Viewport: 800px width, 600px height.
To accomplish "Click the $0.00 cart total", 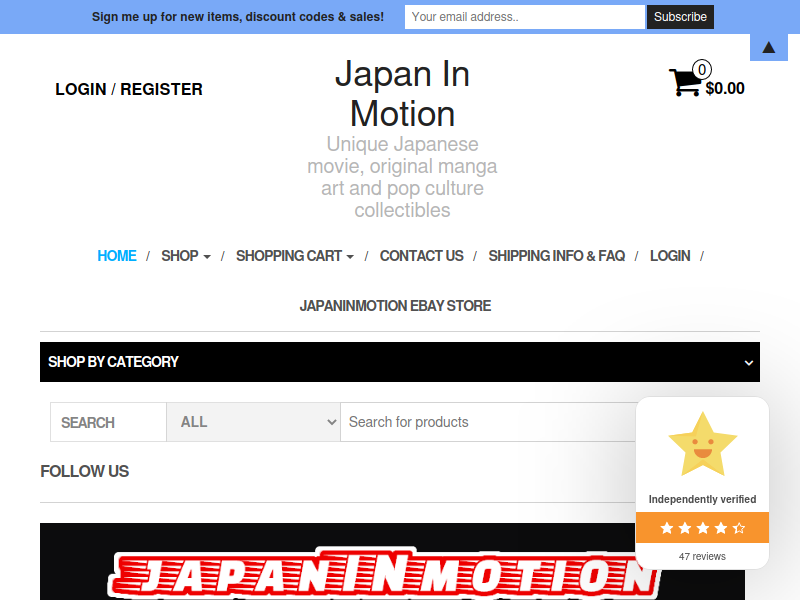I will [725, 88].
